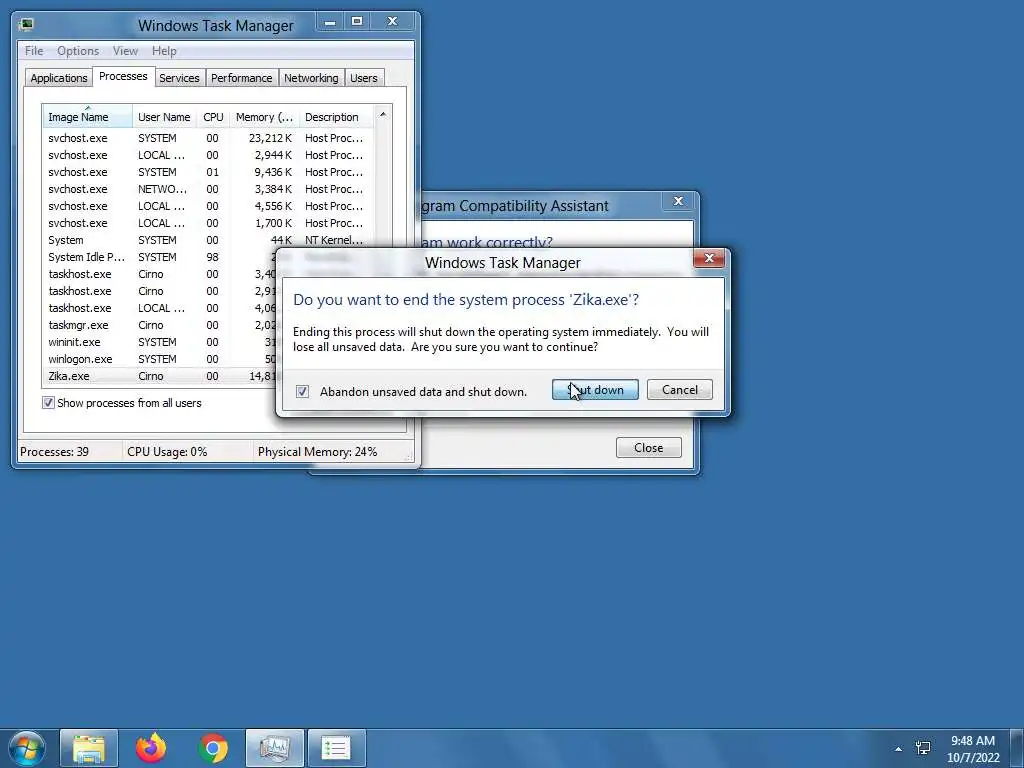Viewport: 1024px width, 768px height.
Task: Select the svchost.exe row with CPU 01
Action: (208, 172)
